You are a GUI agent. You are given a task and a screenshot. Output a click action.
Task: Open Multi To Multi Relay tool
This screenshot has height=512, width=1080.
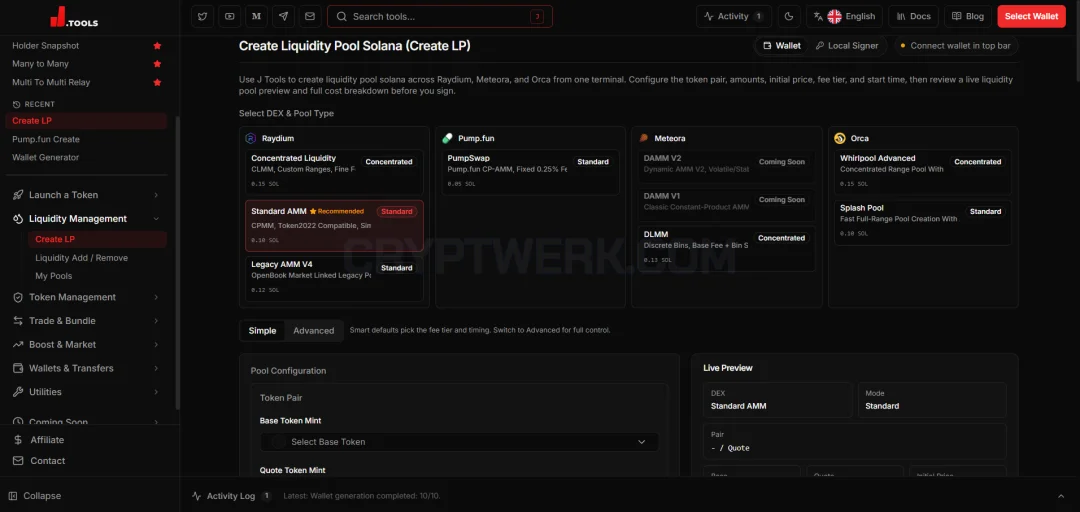(x=51, y=82)
